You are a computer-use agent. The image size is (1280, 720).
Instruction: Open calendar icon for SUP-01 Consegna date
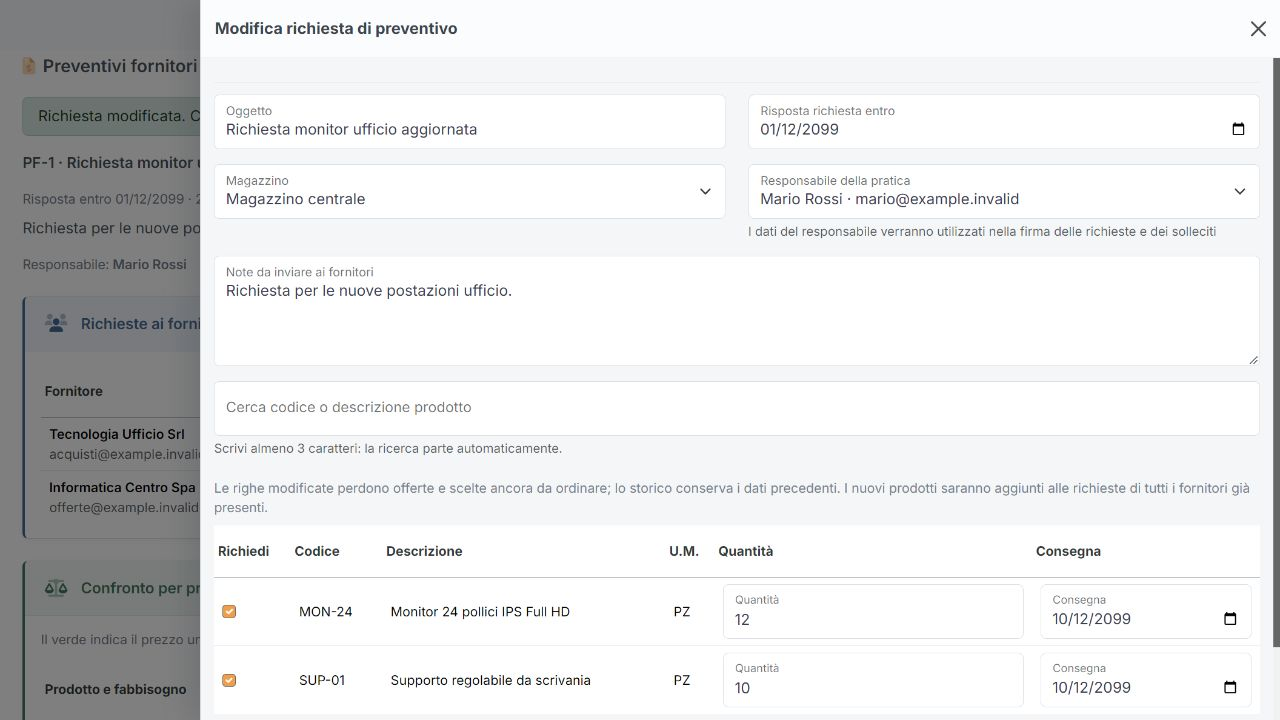point(1230,687)
